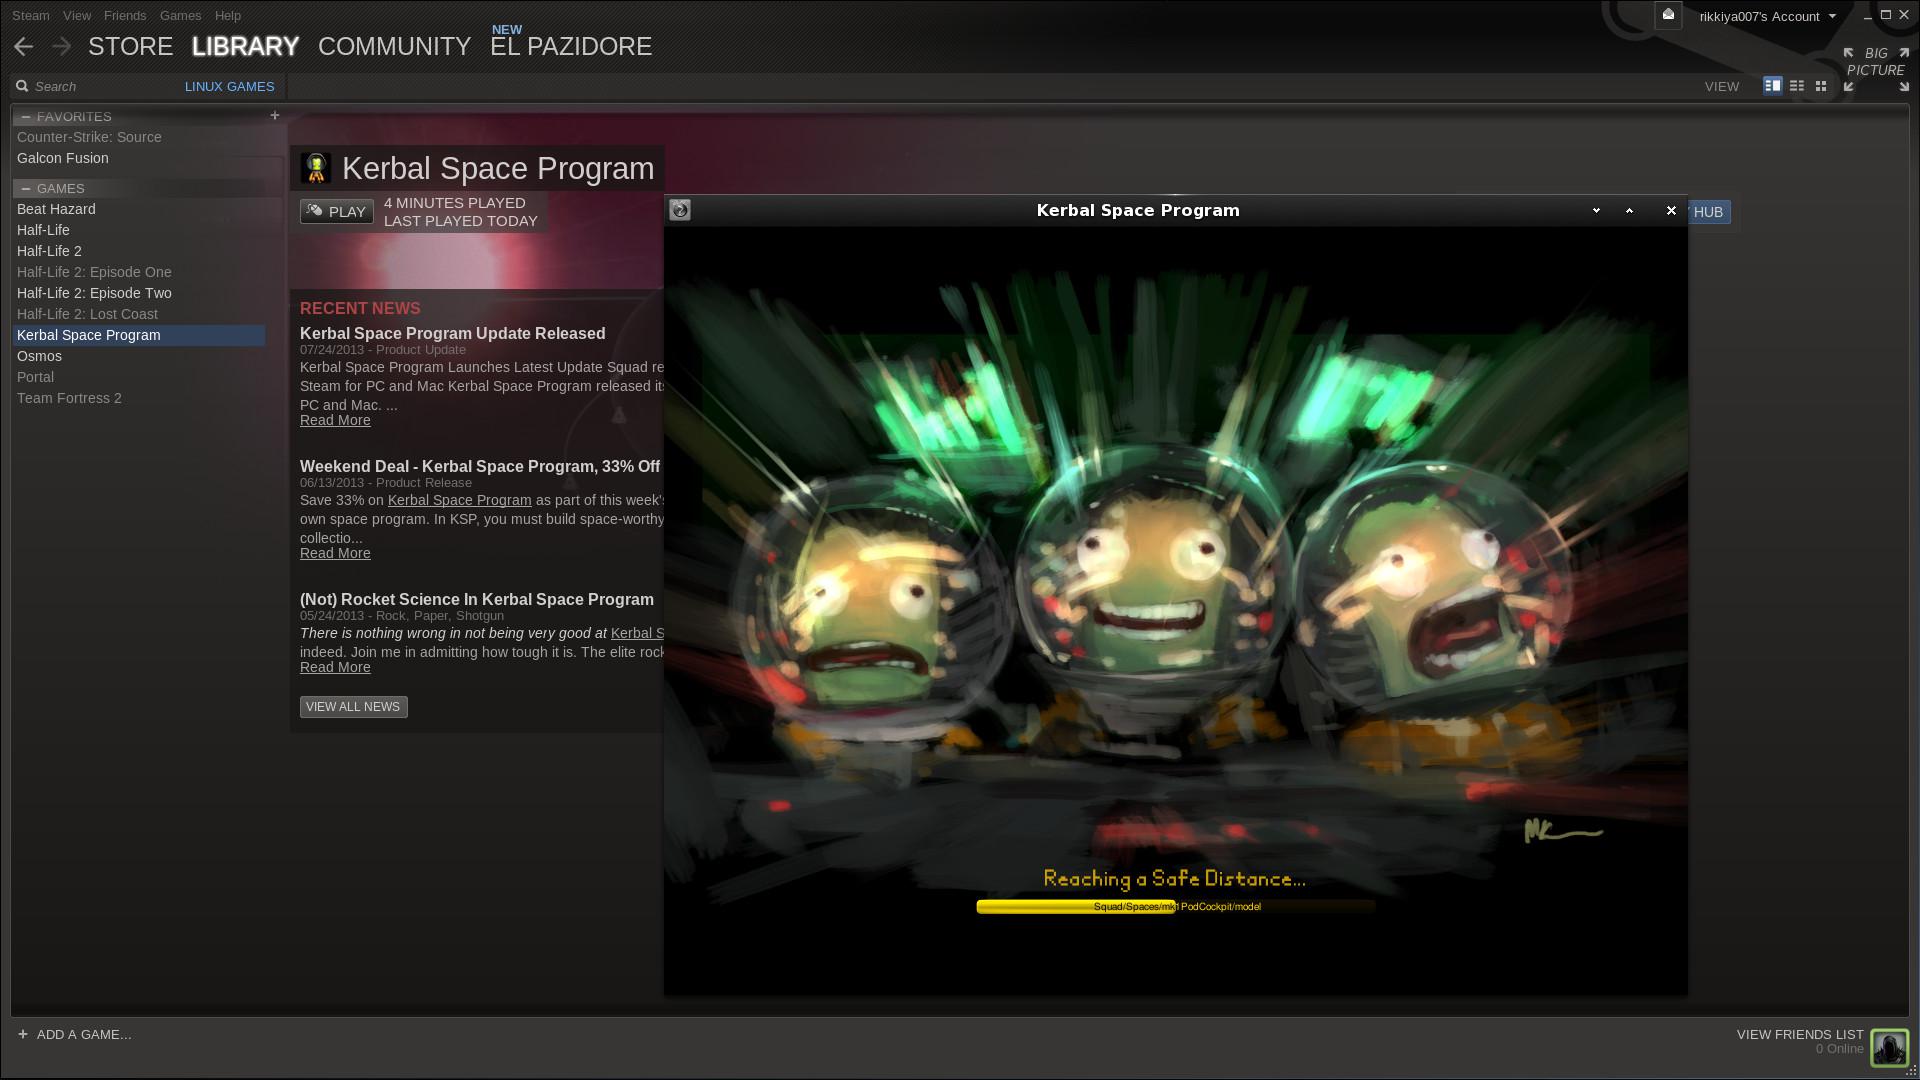Go to the Store tab
Image resolution: width=1920 pixels, height=1080 pixels.
130,47
